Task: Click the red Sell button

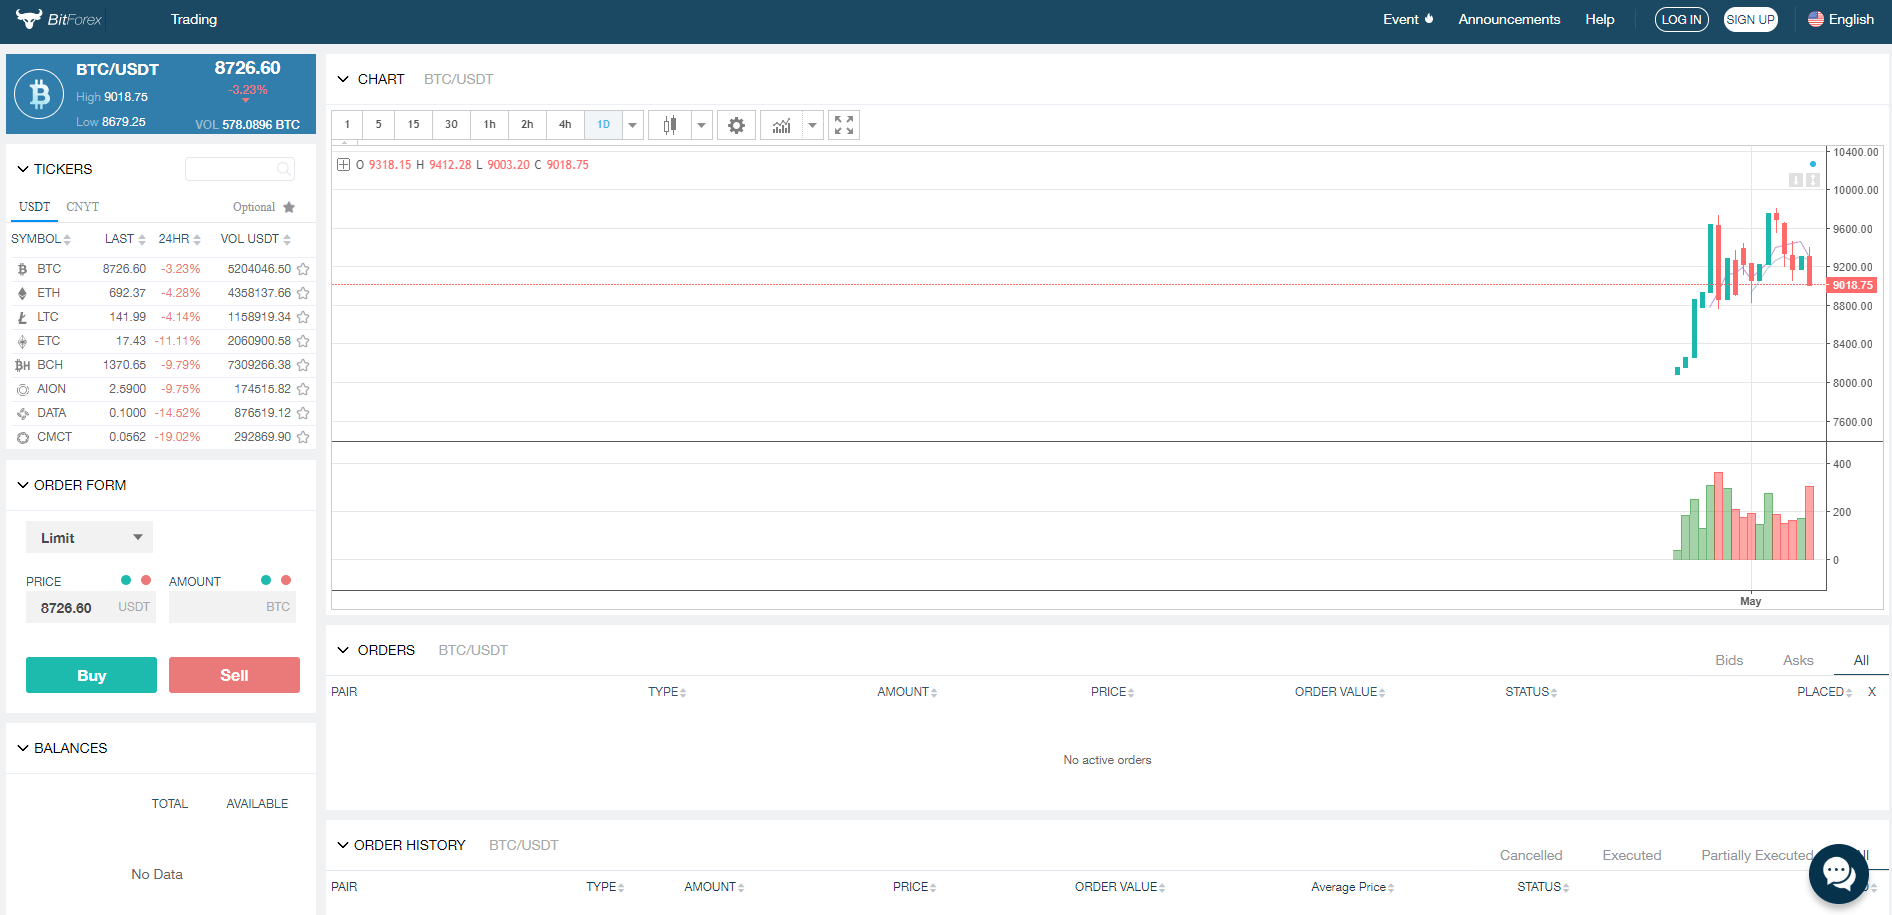Action: 234,675
